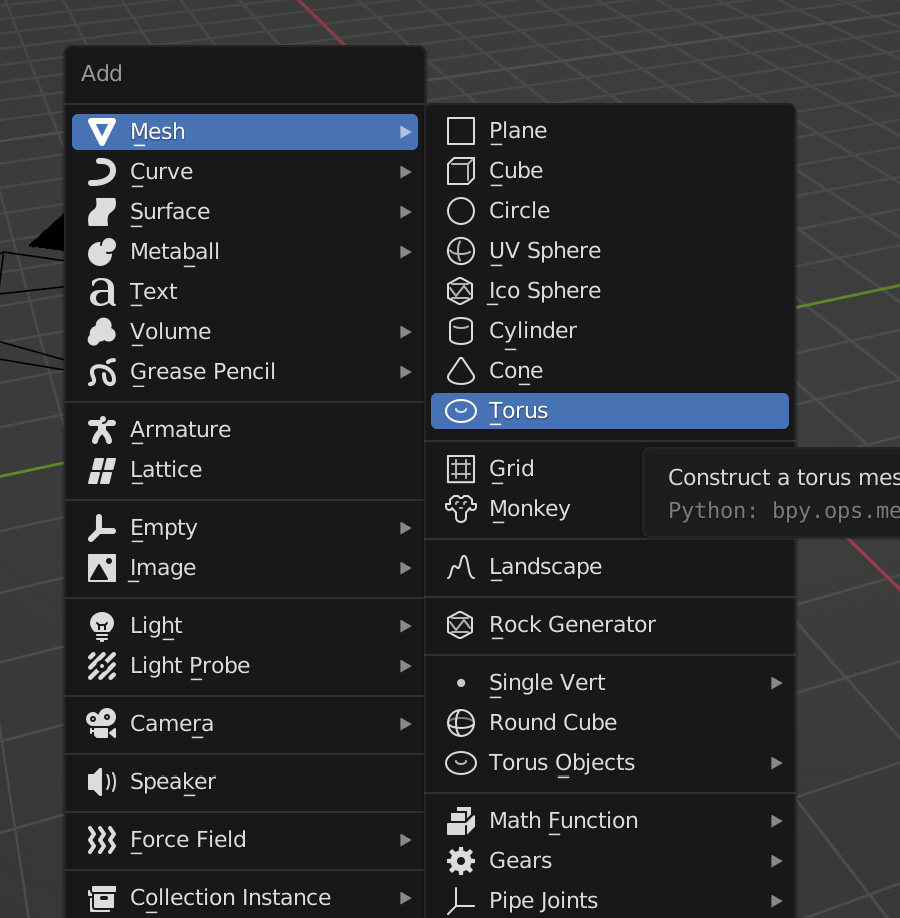
Task: Click the UV Sphere icon
Action: click(461, 251)
